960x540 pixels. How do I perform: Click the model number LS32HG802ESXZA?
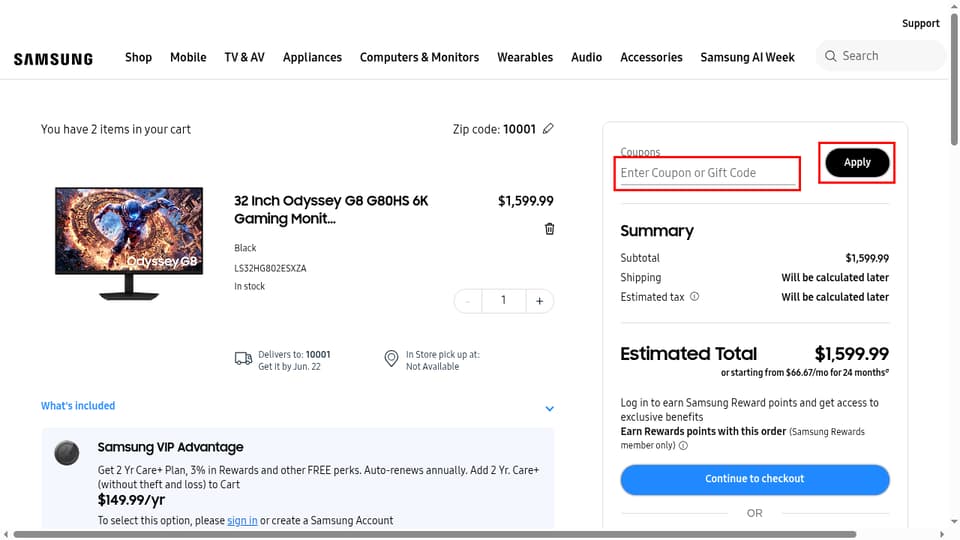point(270,268)
